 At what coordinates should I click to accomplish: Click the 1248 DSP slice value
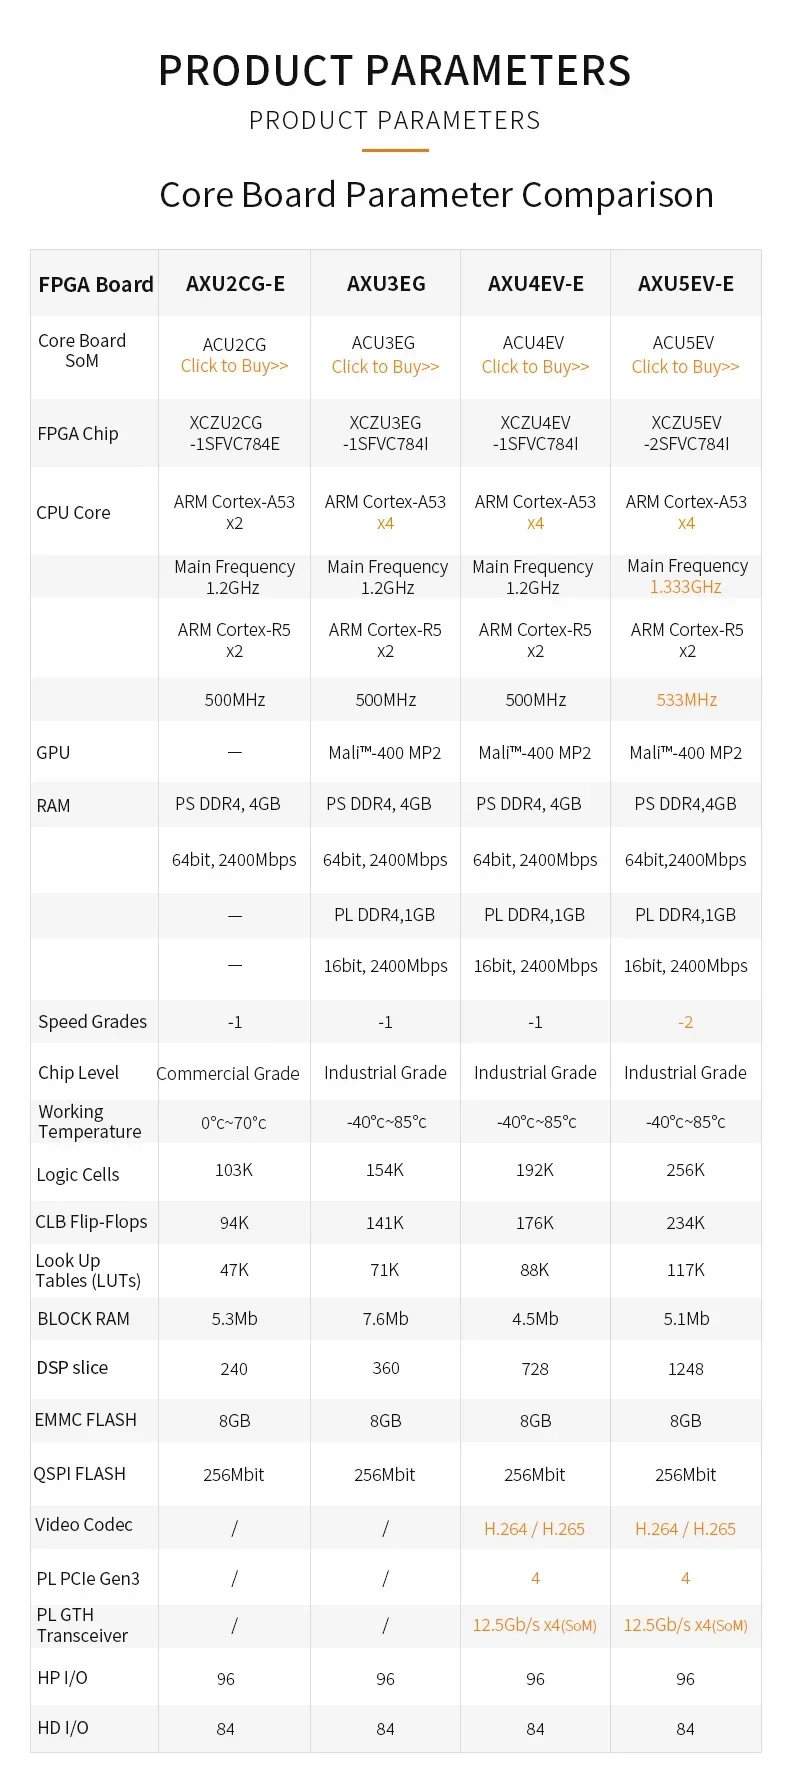(x=685, y=1369)
